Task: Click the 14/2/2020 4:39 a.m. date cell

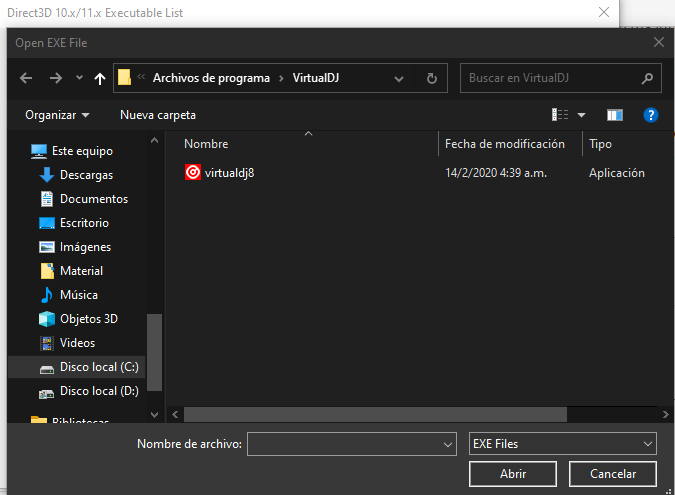Action: [x=496, y=173]
